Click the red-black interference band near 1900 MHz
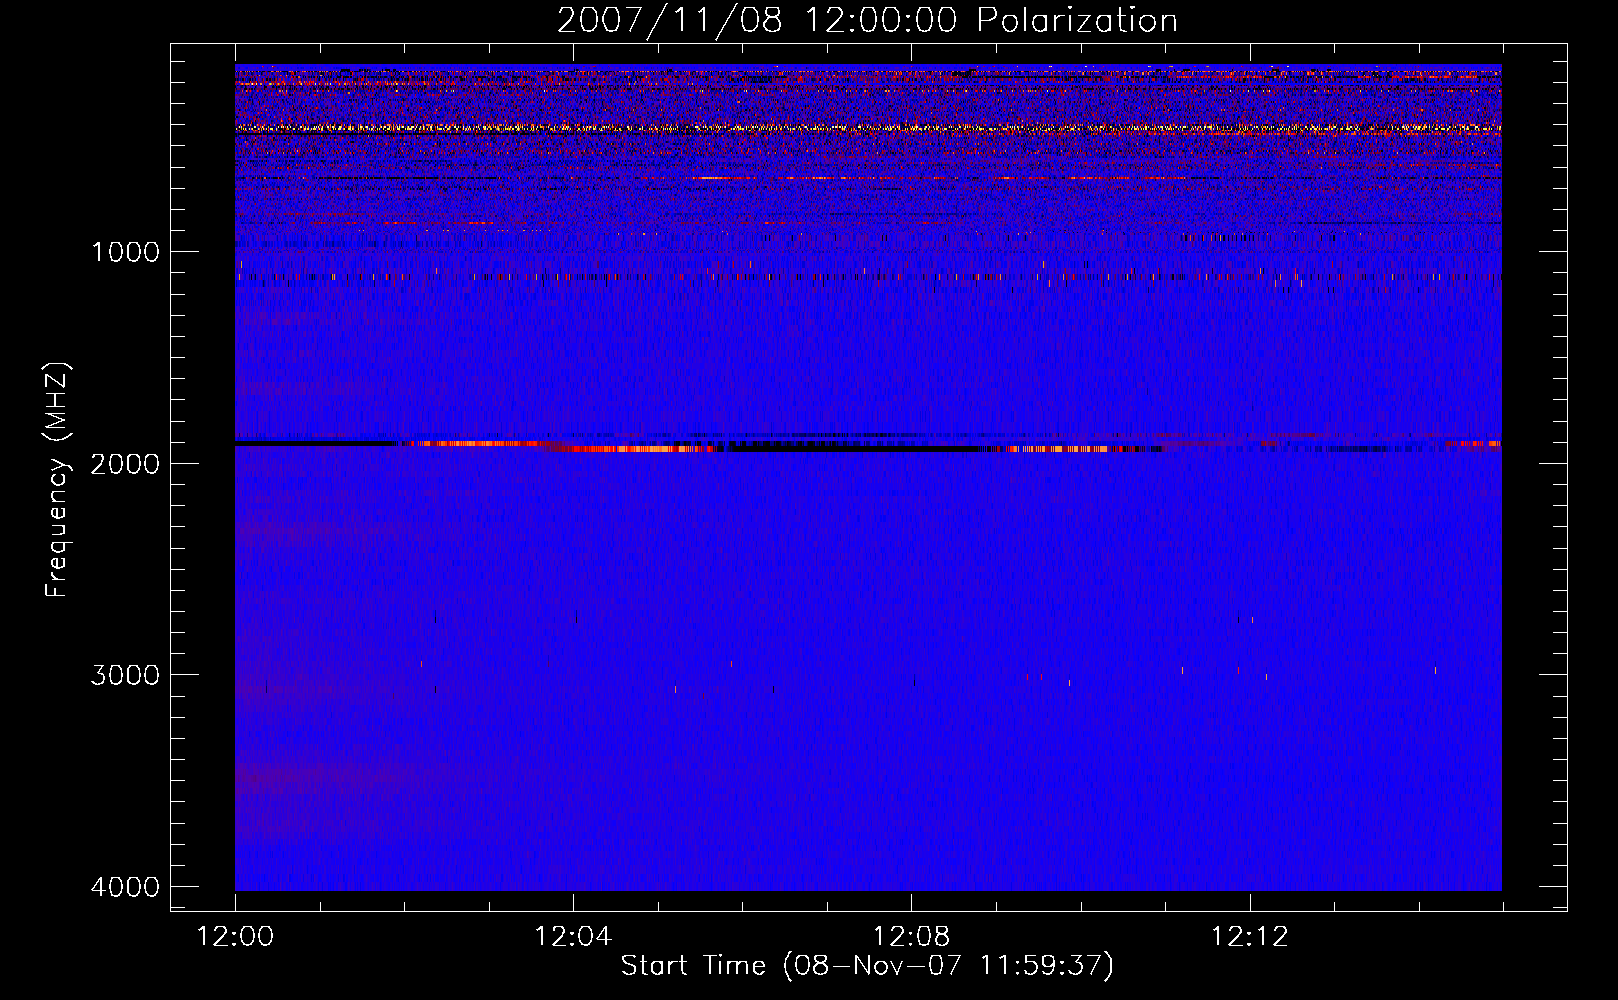 [868, 445]
